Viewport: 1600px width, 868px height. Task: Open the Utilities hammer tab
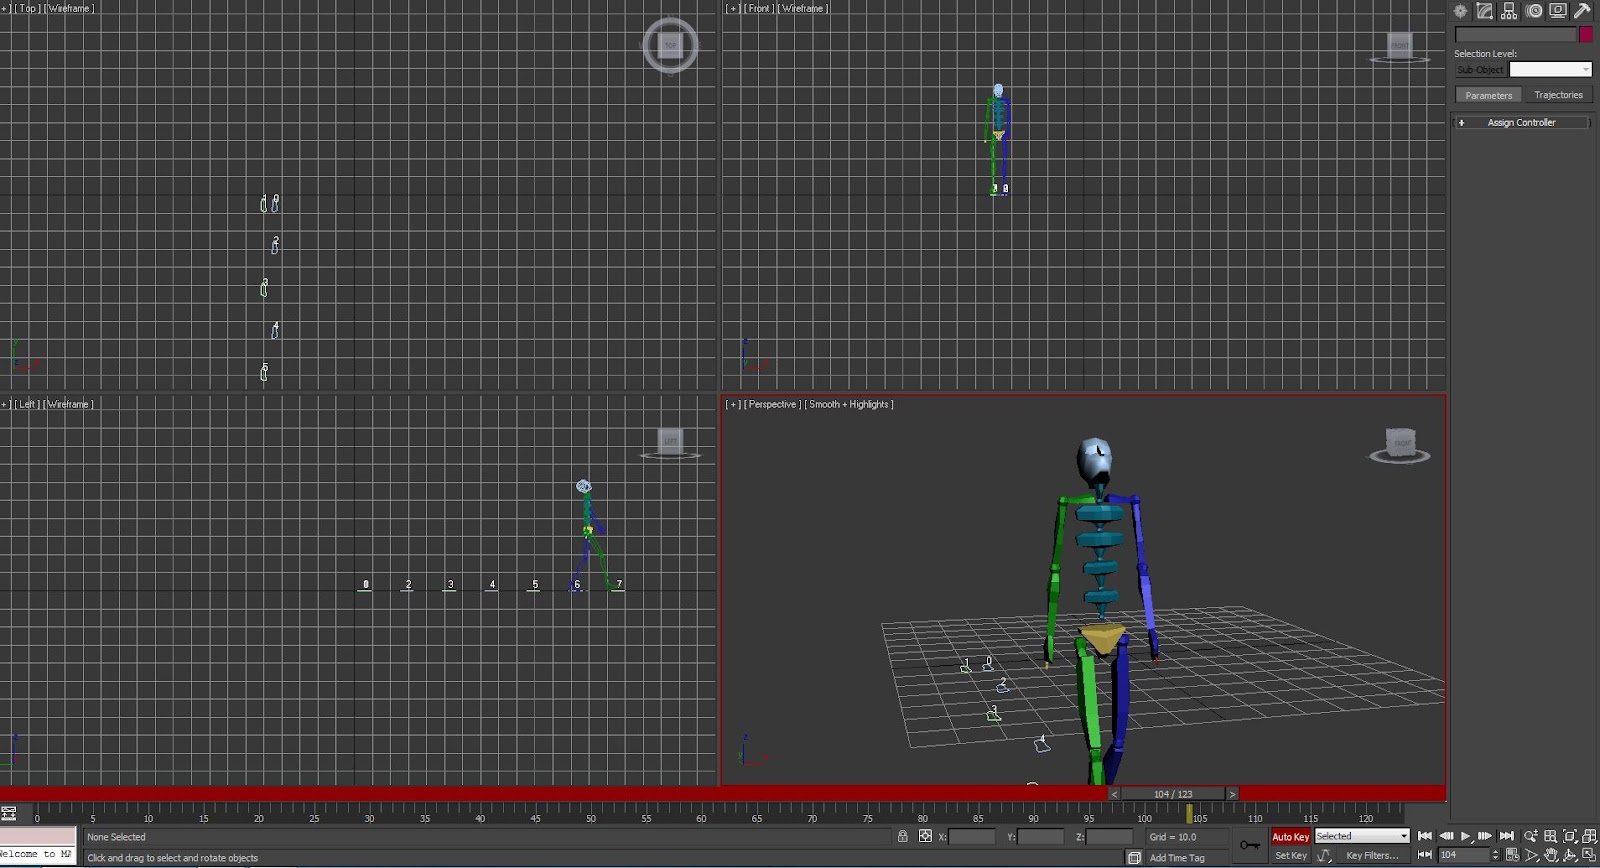coord(1582,11)
